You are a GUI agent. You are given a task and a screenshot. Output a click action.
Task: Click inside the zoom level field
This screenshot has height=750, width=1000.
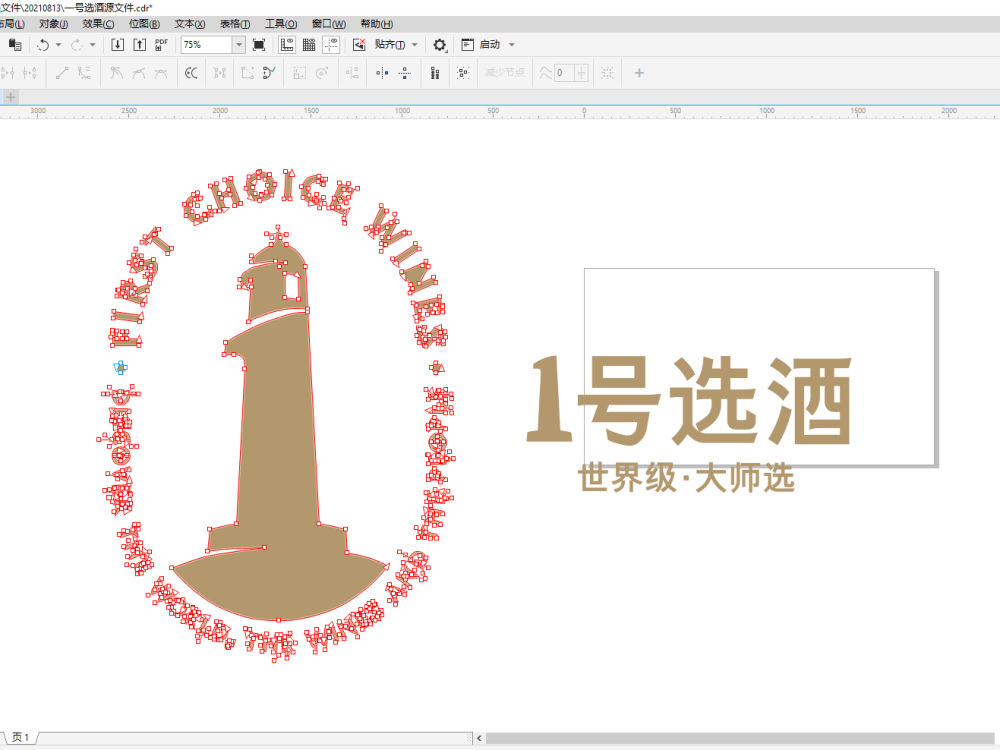tap(207, 45)
